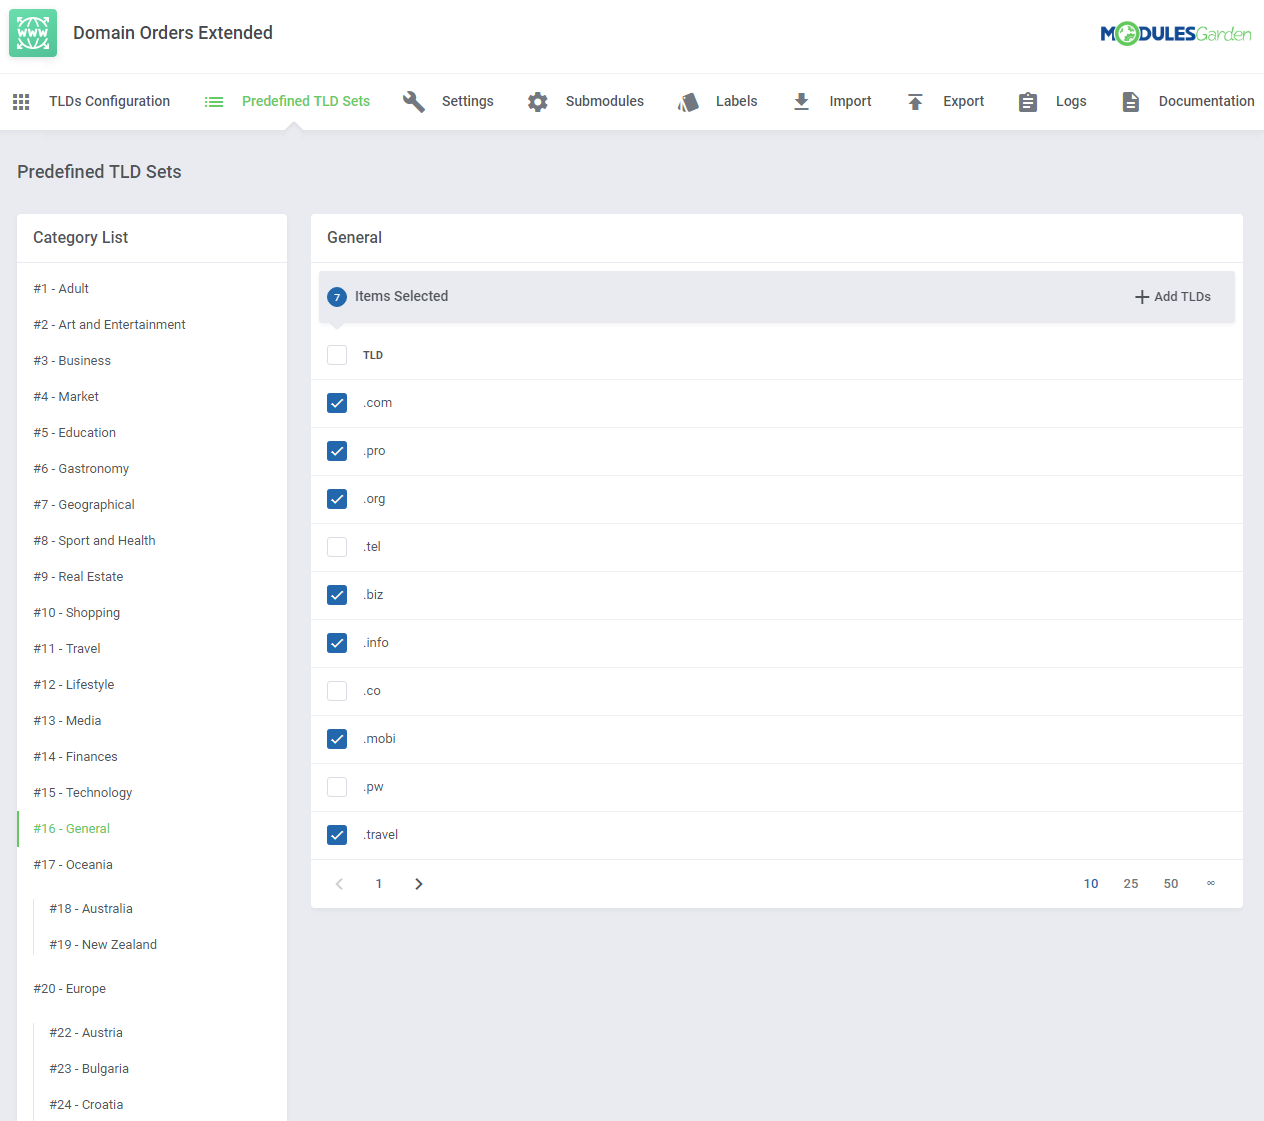Open Settings via the wrench icon

click(414, 102)
